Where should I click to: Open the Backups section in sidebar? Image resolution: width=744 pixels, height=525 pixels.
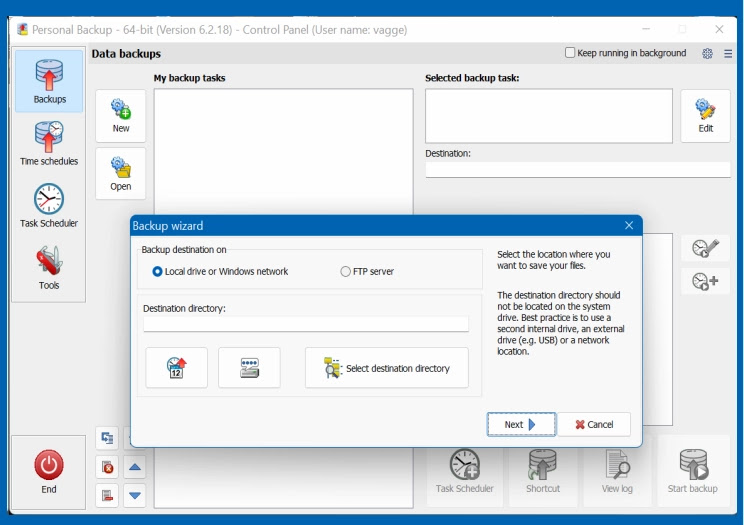[x=49, y=81]
